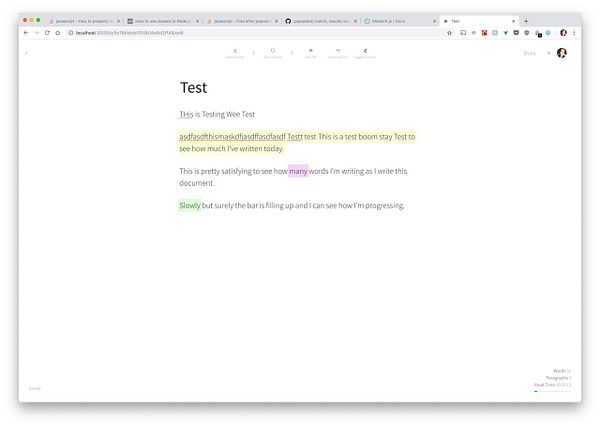Click the red extension icon in Chrome toolbar

pos(484,33)
